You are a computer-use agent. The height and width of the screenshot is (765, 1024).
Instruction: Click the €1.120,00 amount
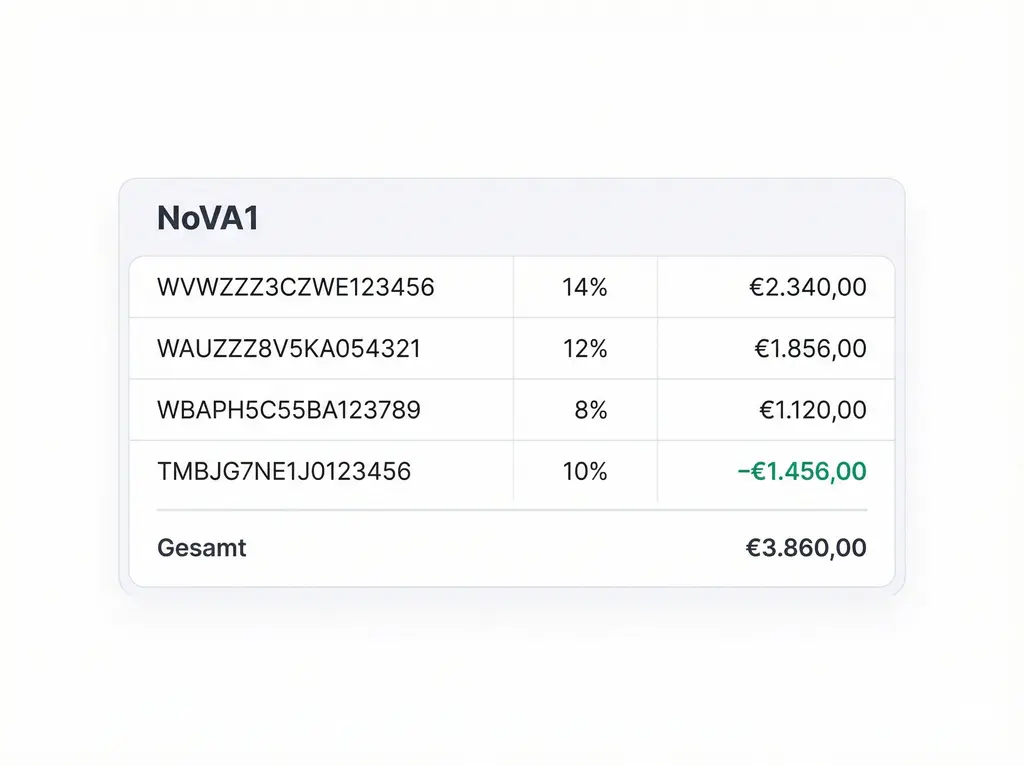[812, 410]
